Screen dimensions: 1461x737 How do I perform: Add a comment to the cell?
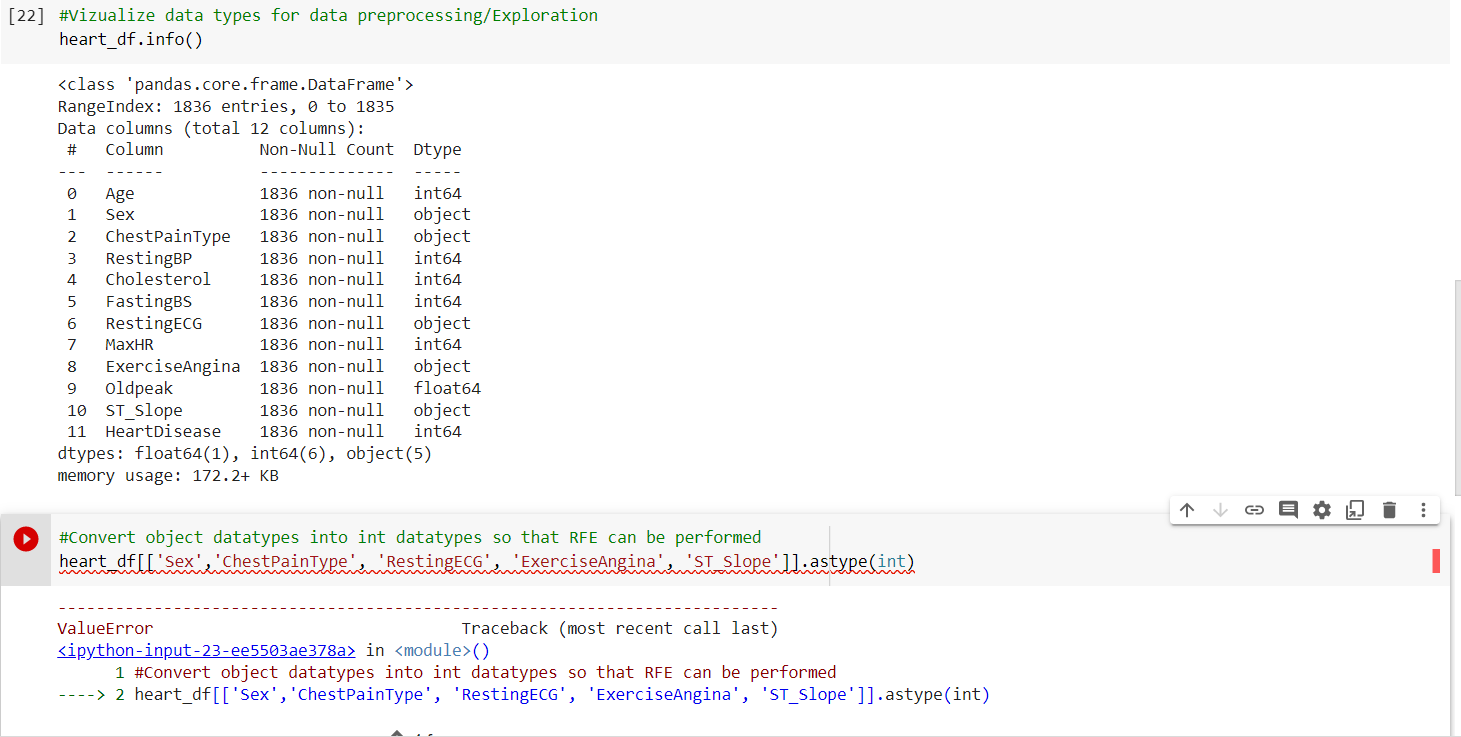tap(1288, 510)
